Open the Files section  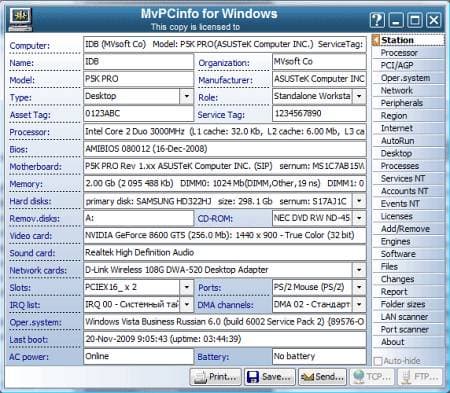(x=409, y=266)
